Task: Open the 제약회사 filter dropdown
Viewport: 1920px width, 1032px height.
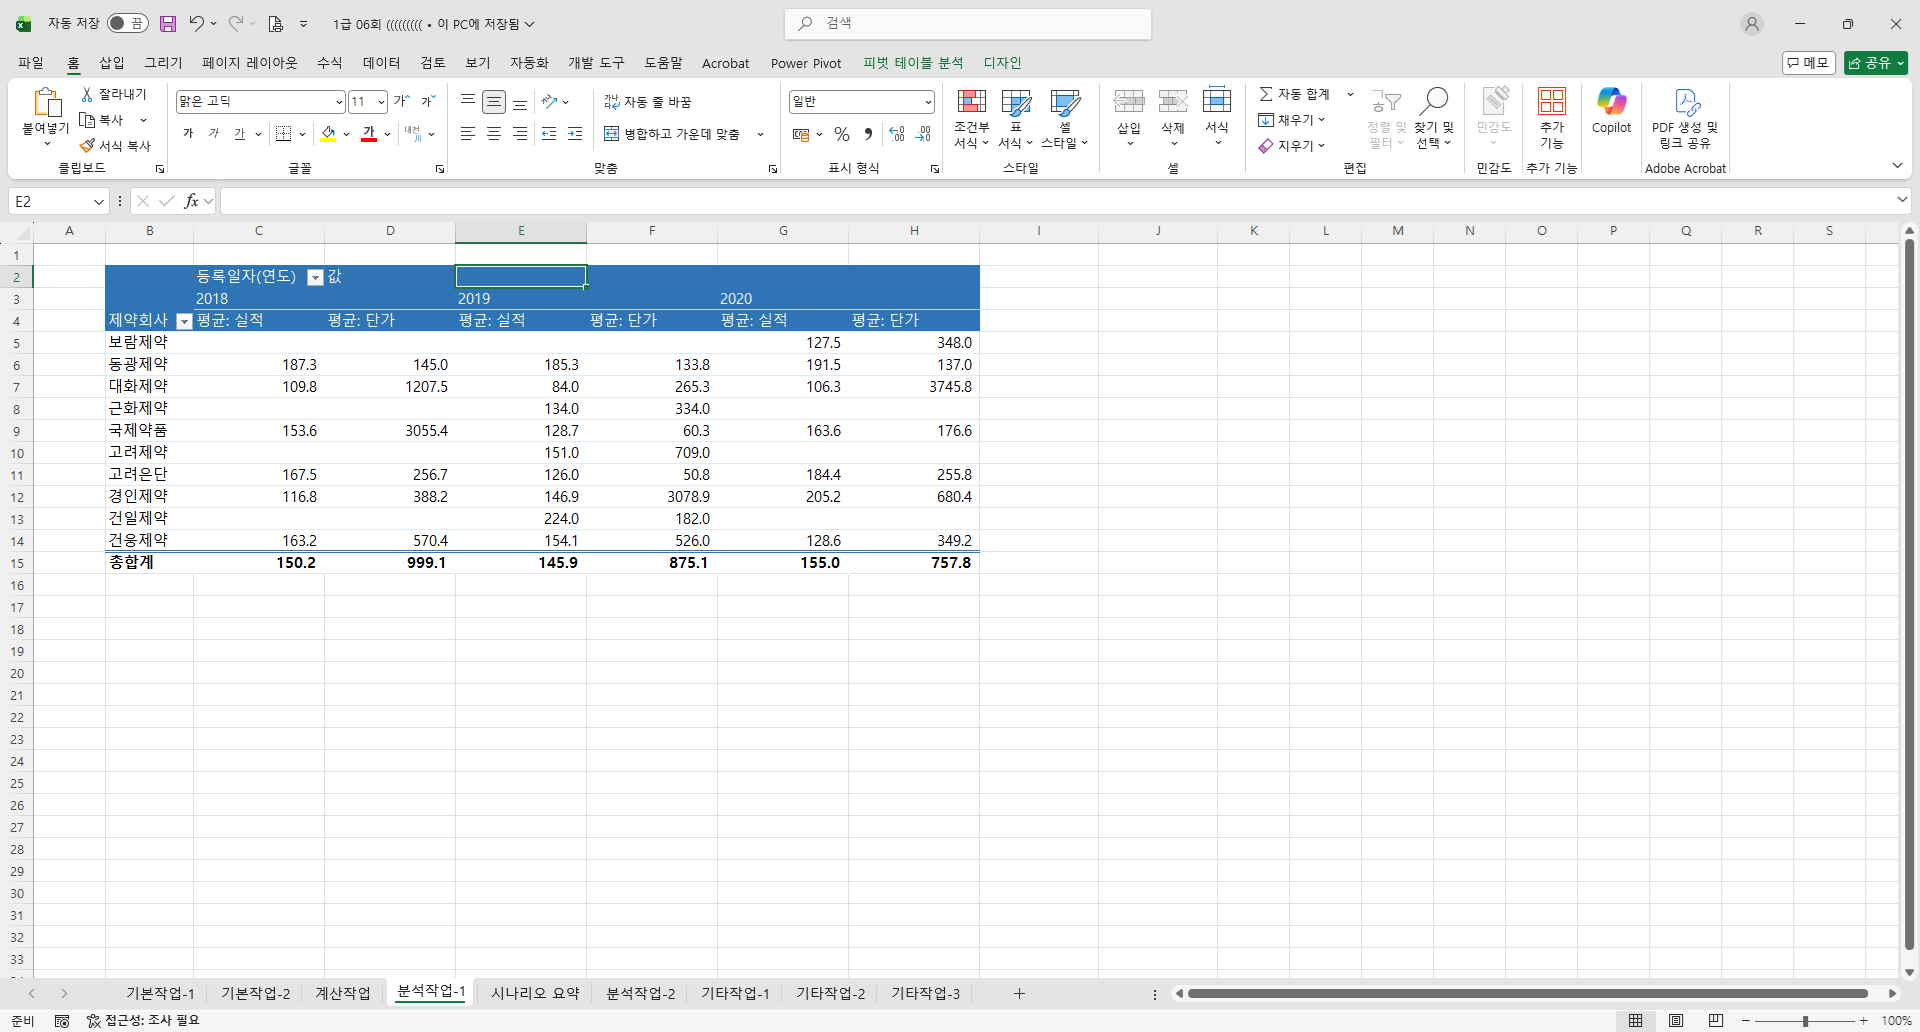Action: [184, 321]
